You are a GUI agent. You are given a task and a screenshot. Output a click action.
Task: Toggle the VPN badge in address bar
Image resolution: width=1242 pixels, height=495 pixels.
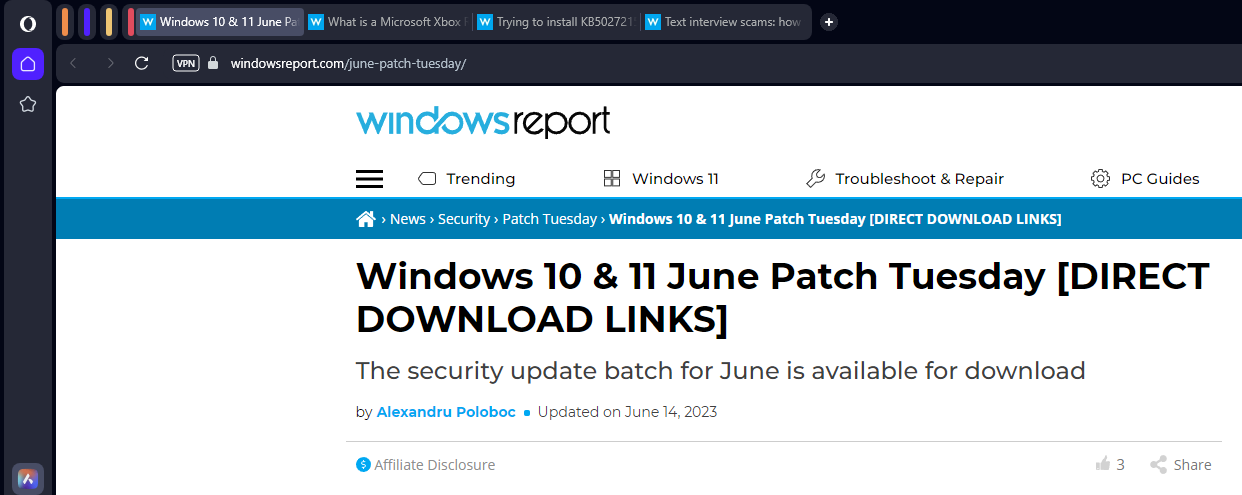[186, 63]
